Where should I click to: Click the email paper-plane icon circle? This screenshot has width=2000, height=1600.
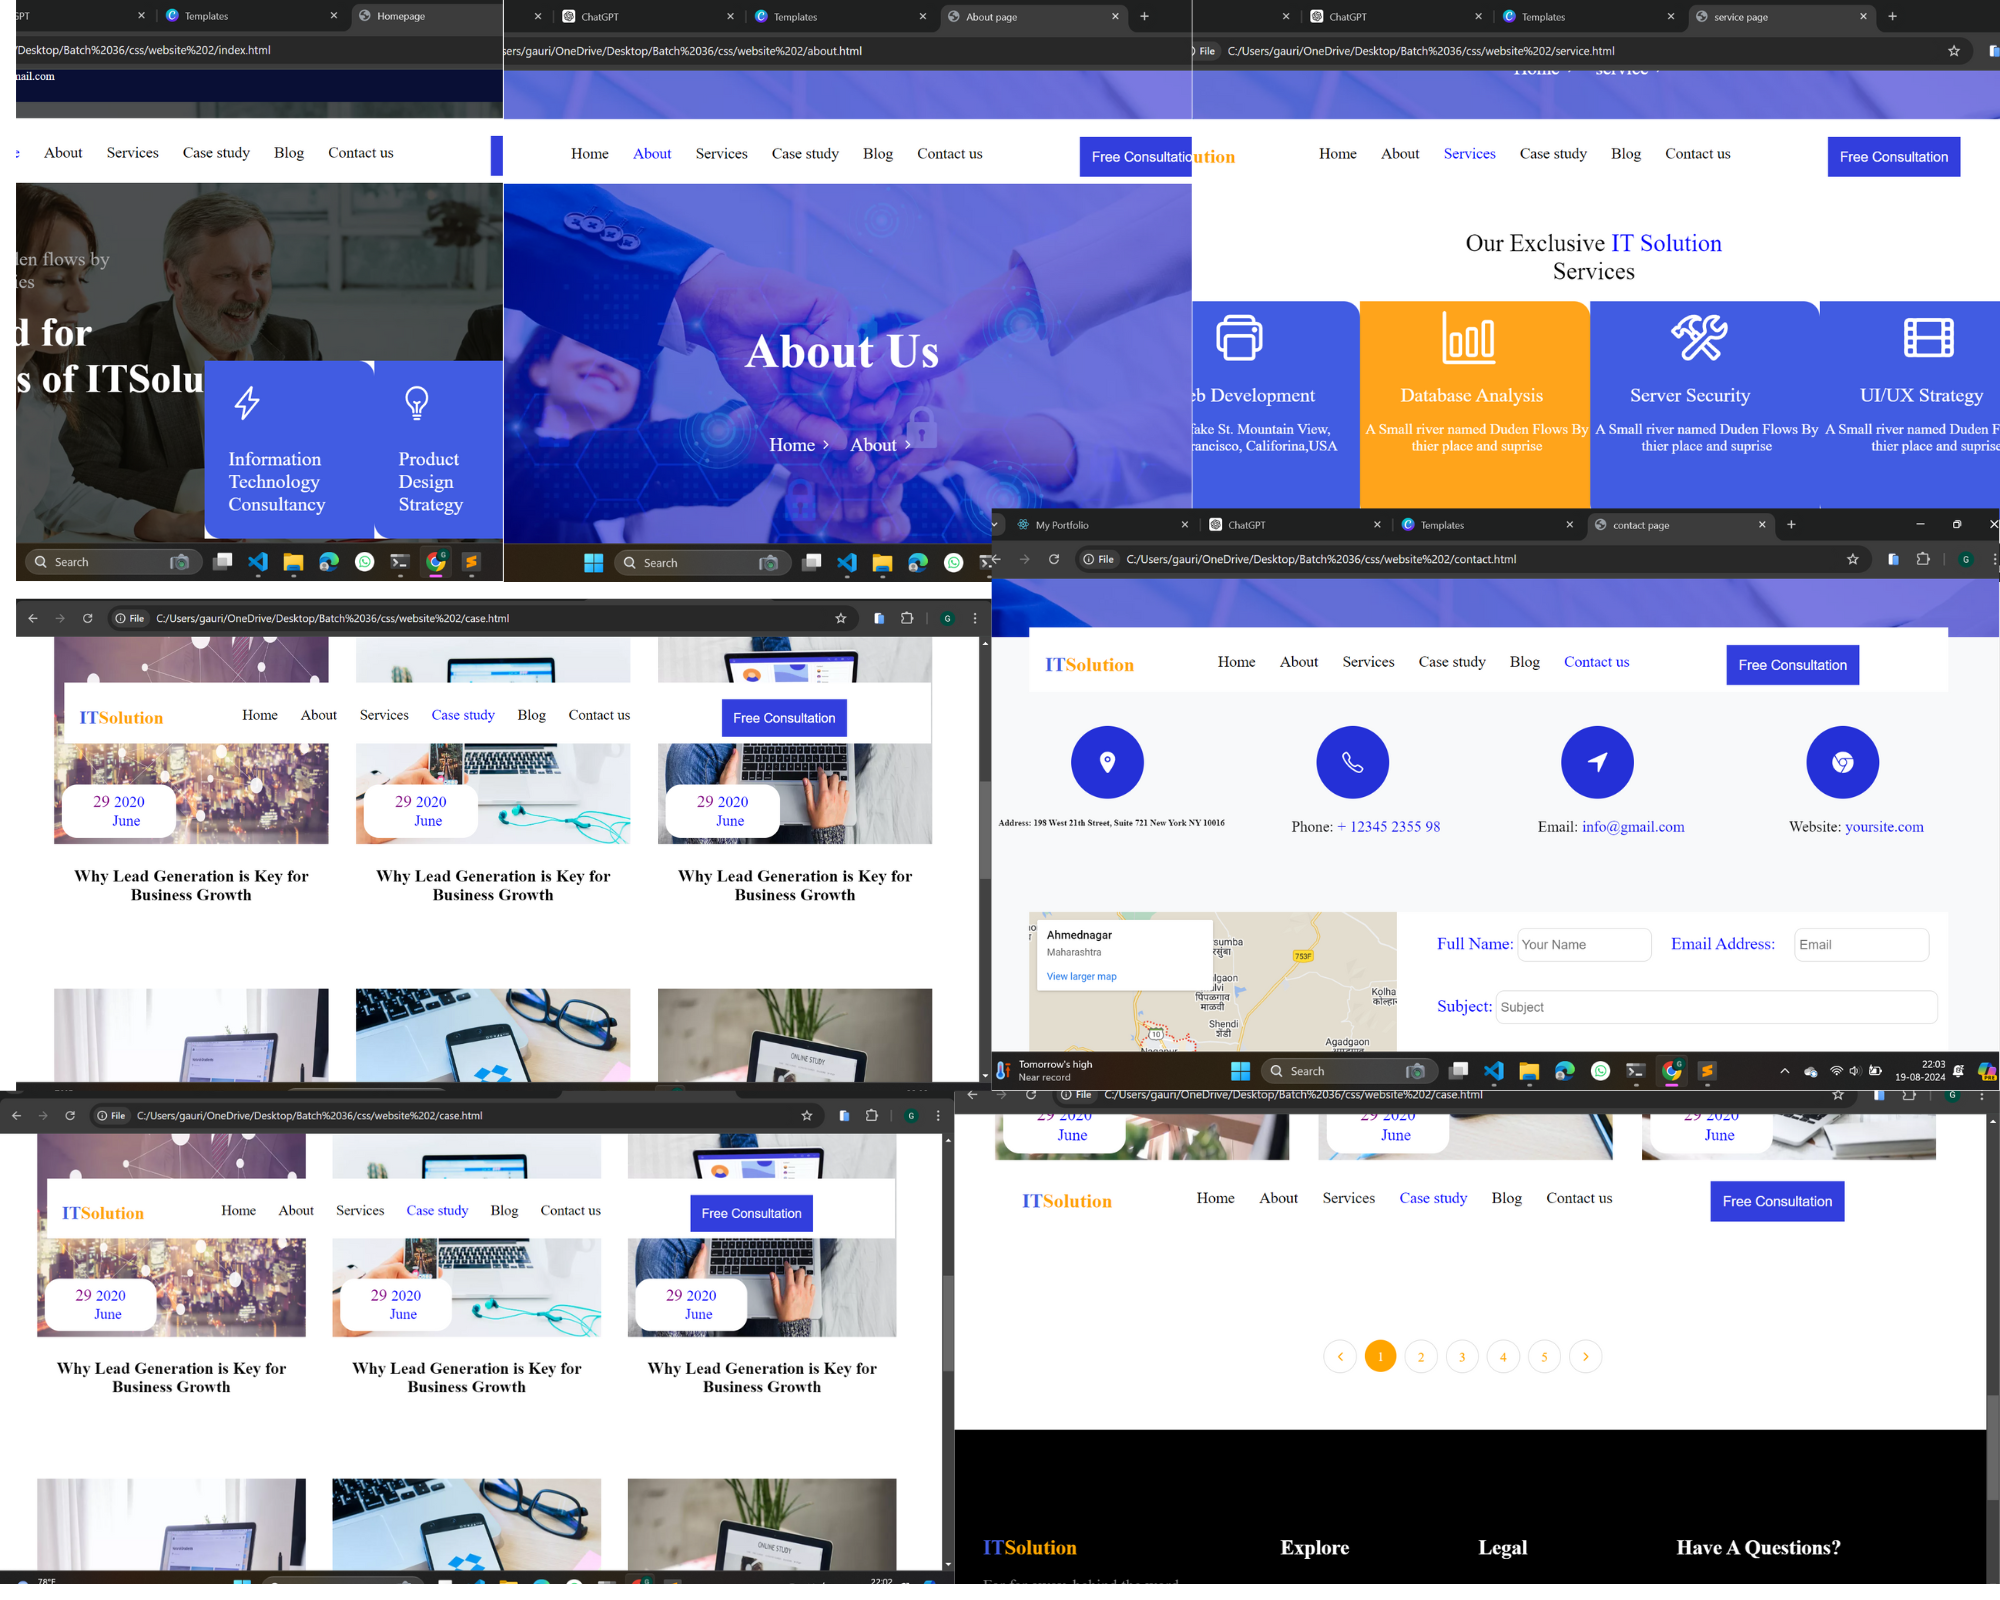pos(1597,762)
